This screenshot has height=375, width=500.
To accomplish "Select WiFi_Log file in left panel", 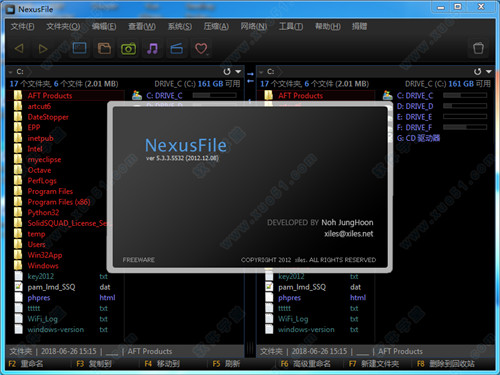I will pyautogui.click(x=42, y=319).
